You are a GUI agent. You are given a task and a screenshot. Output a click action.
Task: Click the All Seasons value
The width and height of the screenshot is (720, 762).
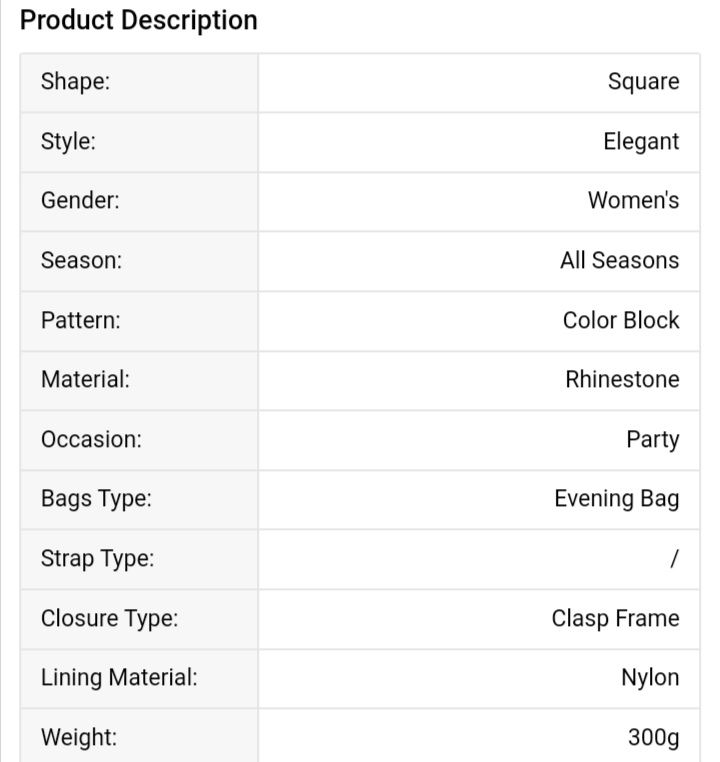click(x=619, y=260)
